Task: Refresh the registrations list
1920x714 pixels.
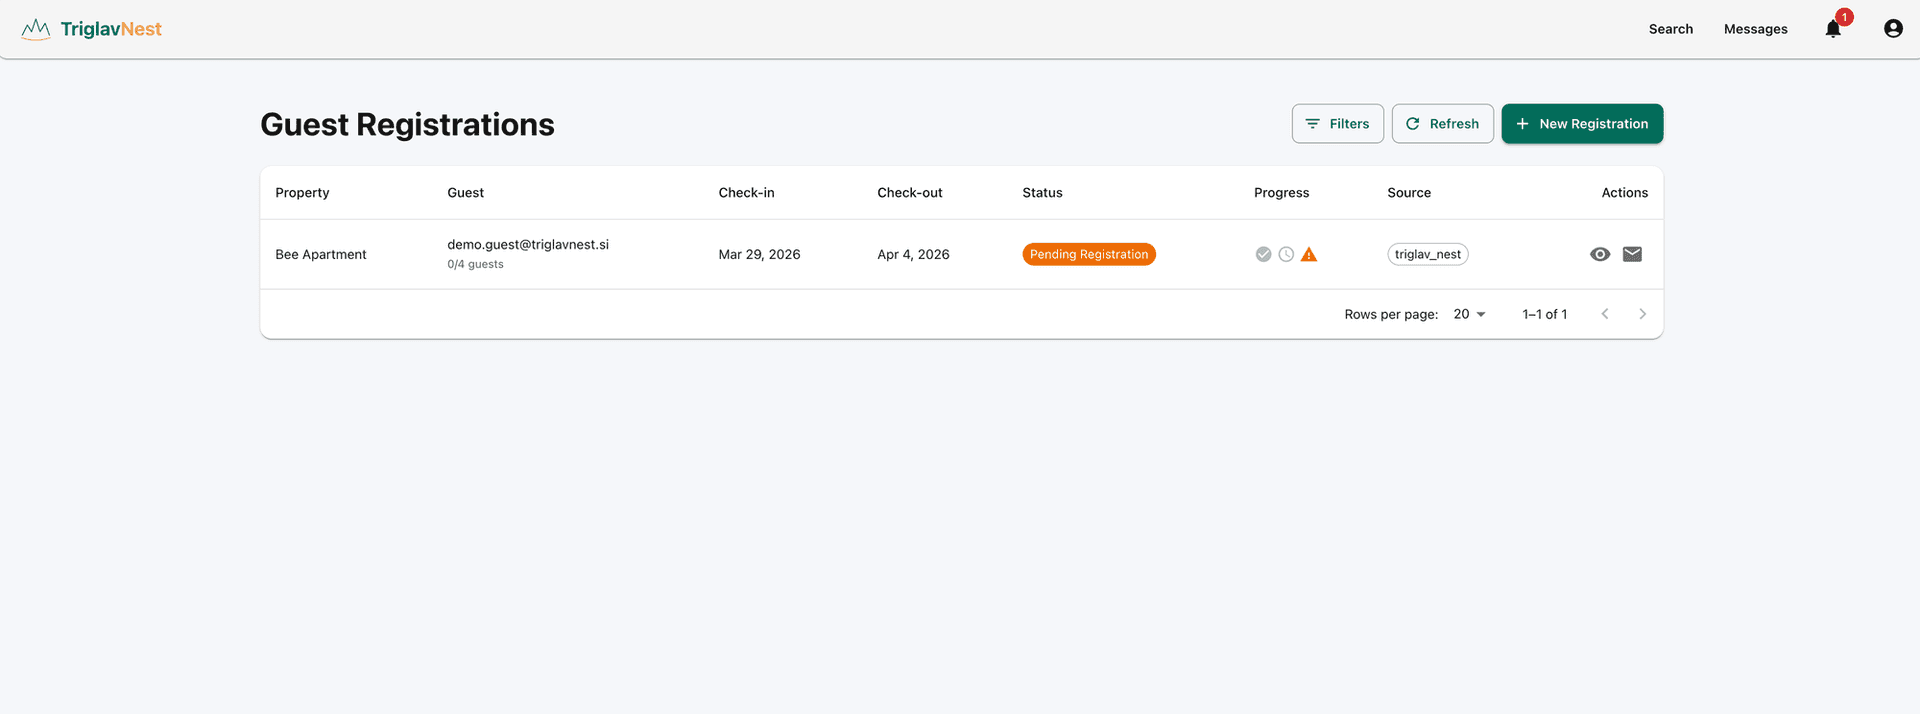Action: pos(1442,124)
